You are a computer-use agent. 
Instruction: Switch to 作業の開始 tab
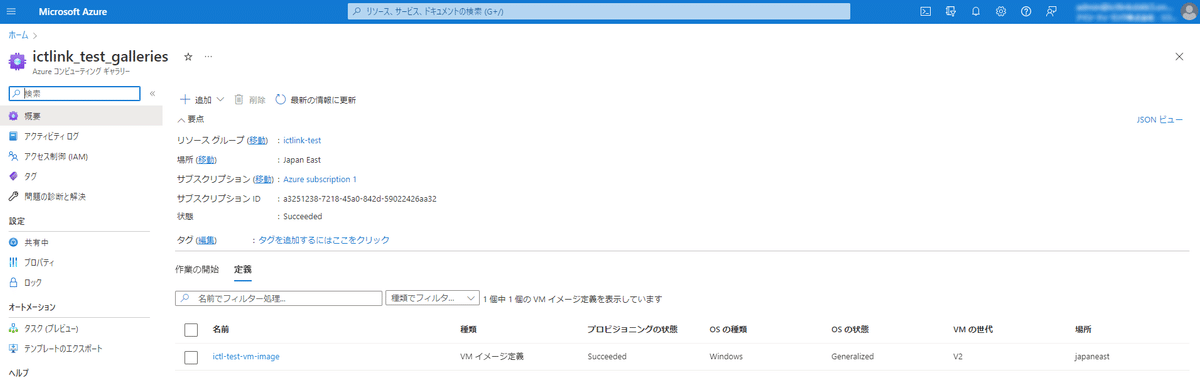pyautogui.click(x=196, y=270)
